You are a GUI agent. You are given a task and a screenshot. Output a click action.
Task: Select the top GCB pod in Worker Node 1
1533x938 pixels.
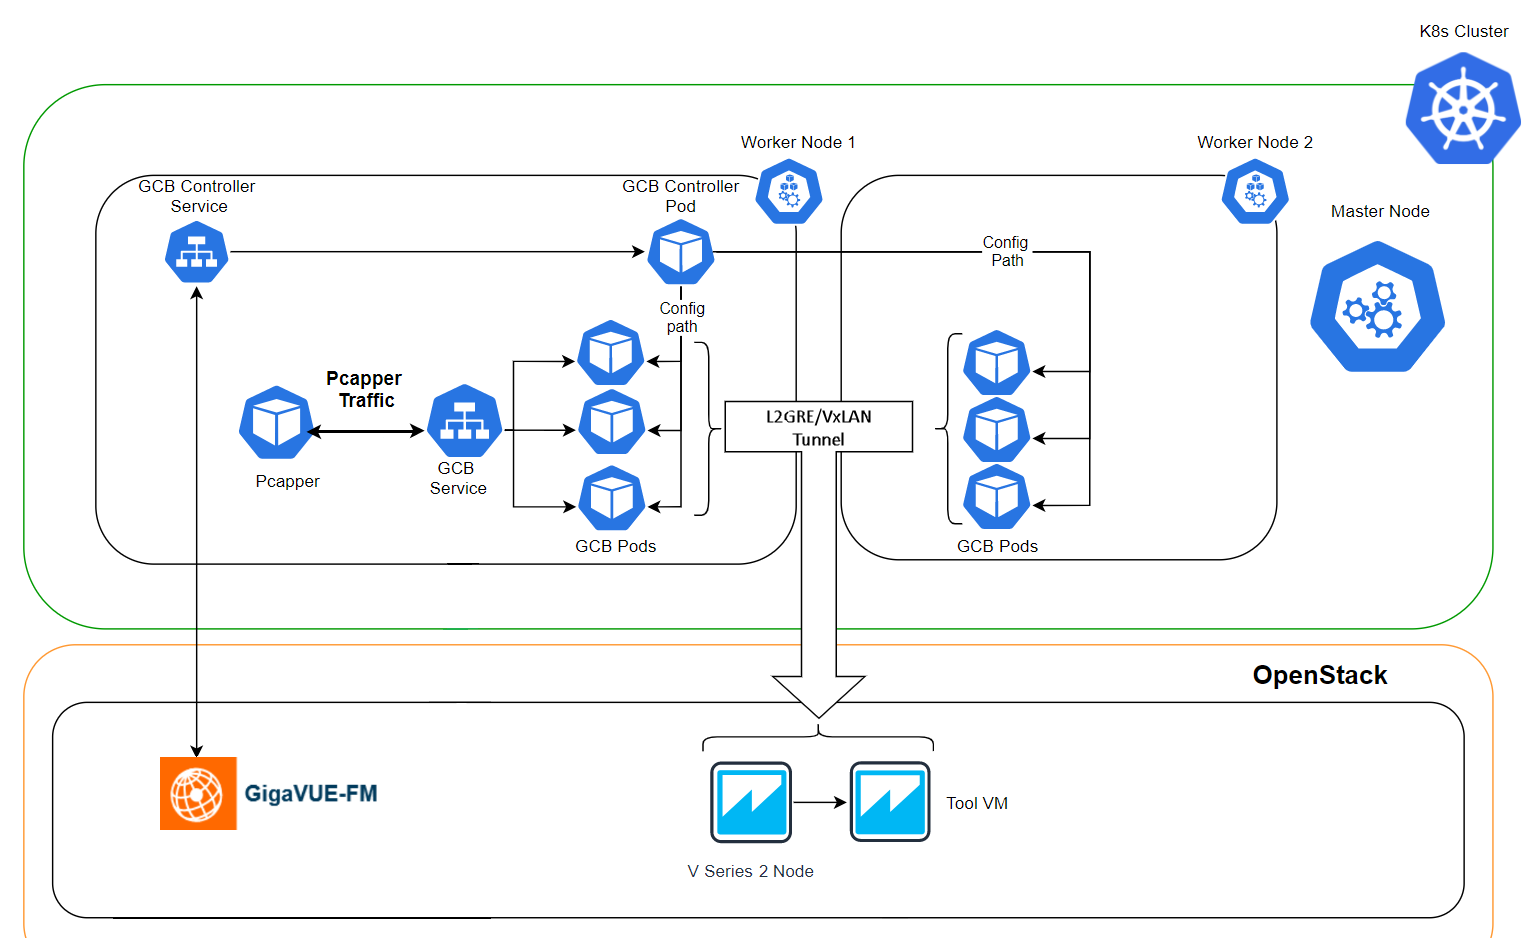pyautogui.click(x=611, y=353)
